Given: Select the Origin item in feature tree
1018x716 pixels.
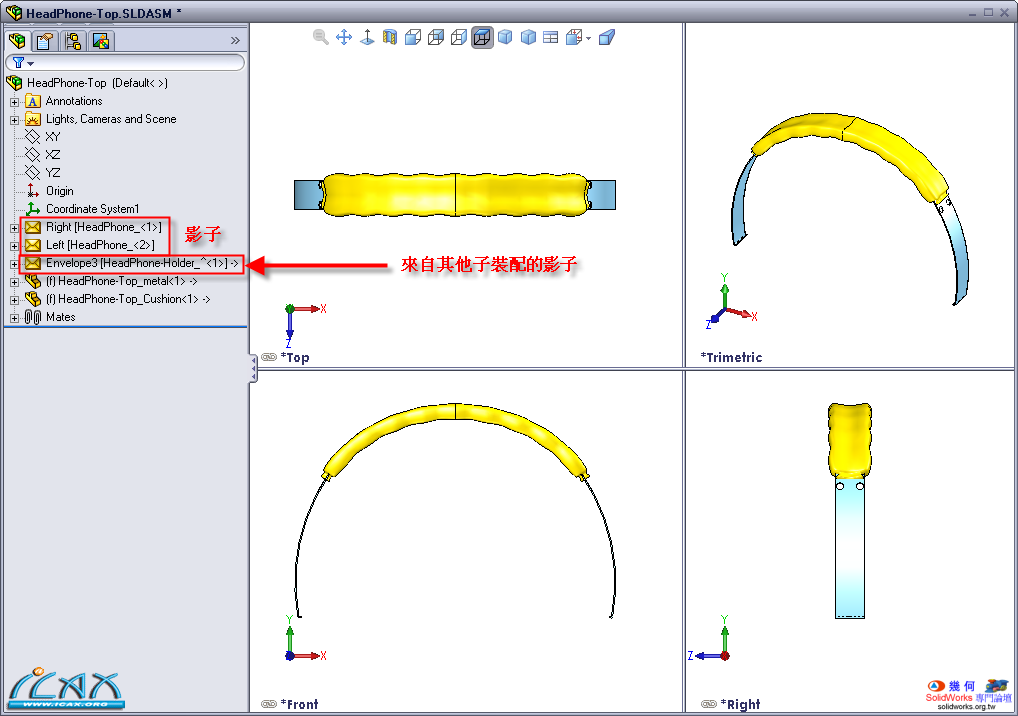Looking at the screenshot, I should pyautogui.click(x=59, y=191).
